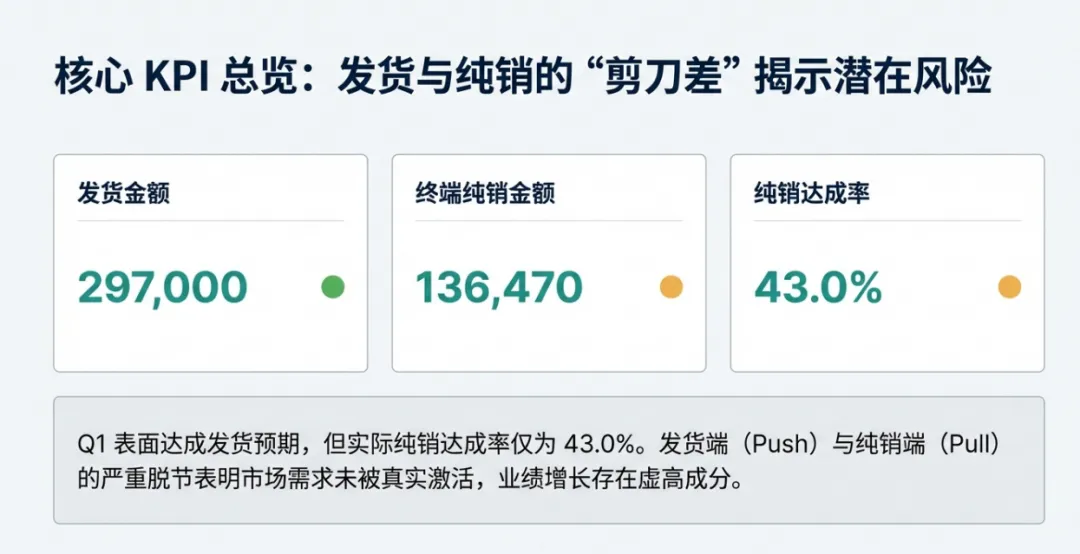This screenshot has height=554, width=1080.
Task: Click the 43.0% achievement rate figure
Action: (818, 287)
